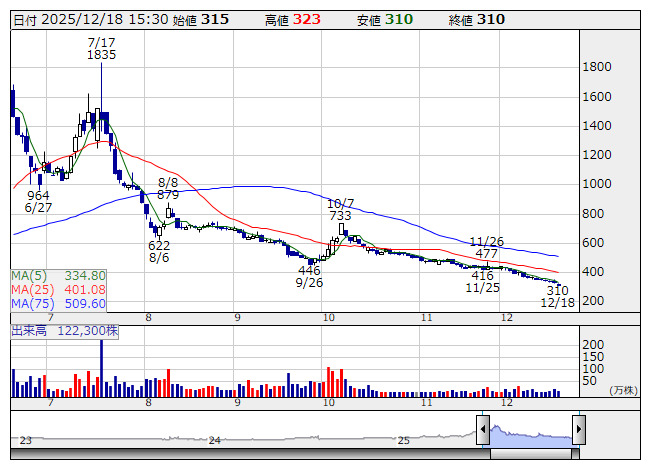Screen dimensions: 653x470
Task: Click the 9/26 low label 446
Action: coord(309,270)
